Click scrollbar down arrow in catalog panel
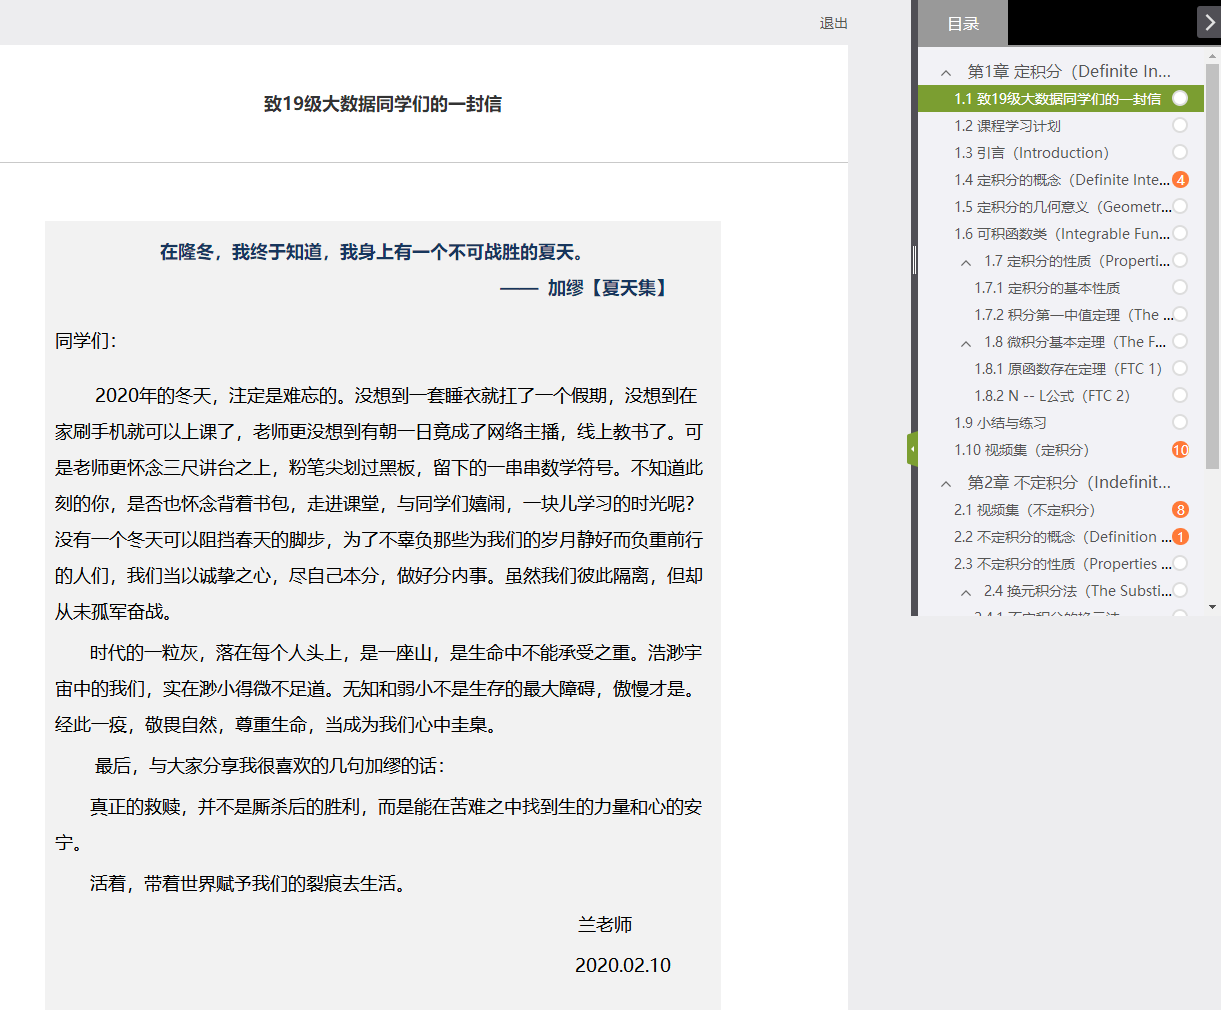1221x1010 pixels. pos(1213,607)
